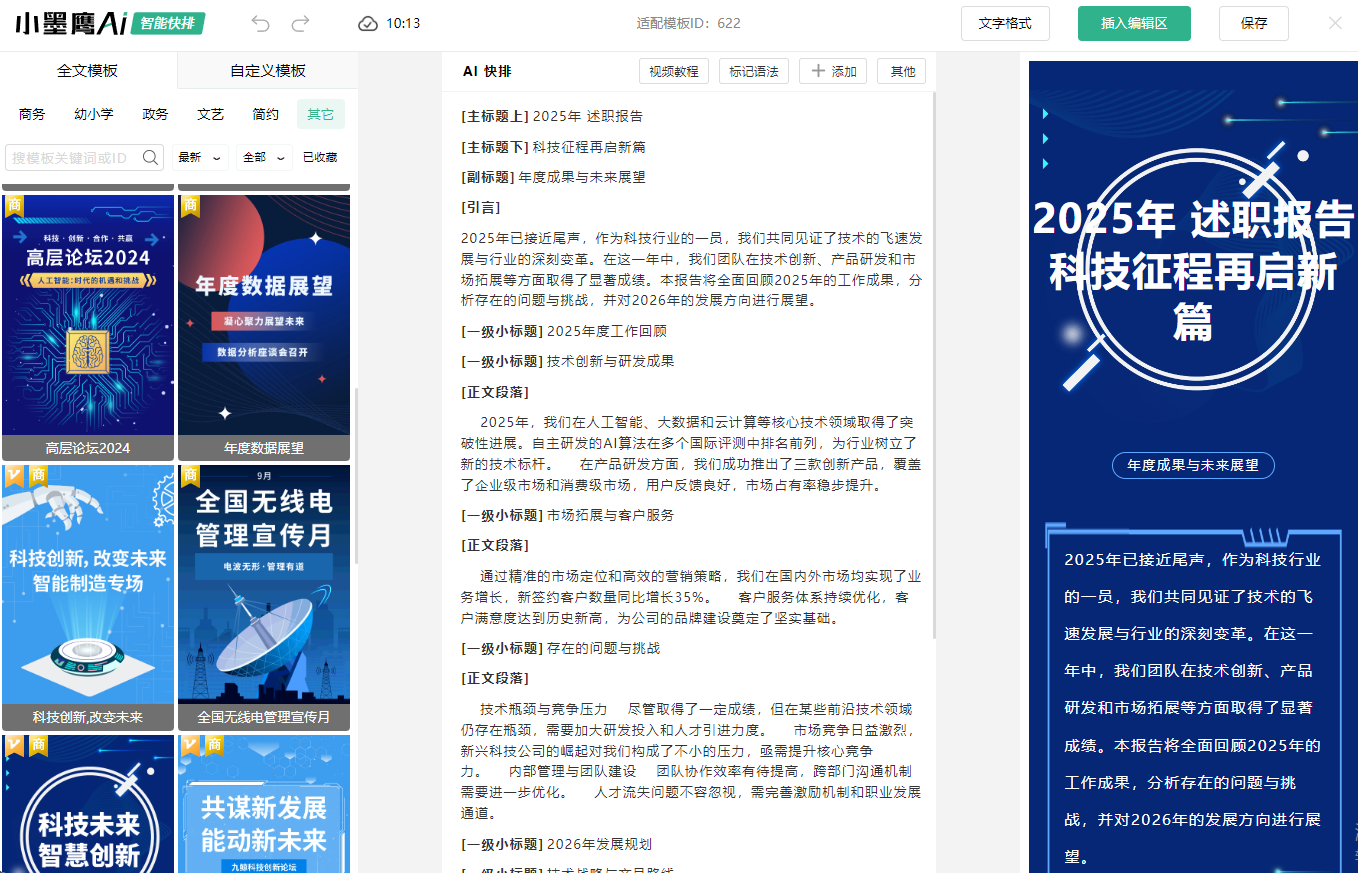This screenshot has height=873, width=1358.
Task: Click the 插入编辑区 button
Action: pyautogui.click(x=1134, y=24)
